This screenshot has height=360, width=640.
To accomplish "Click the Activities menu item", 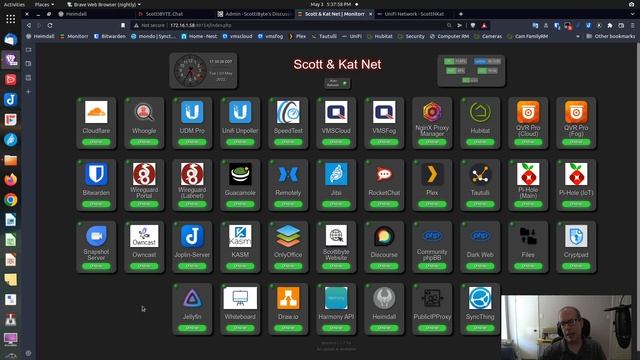I will [x=14, y=4].
